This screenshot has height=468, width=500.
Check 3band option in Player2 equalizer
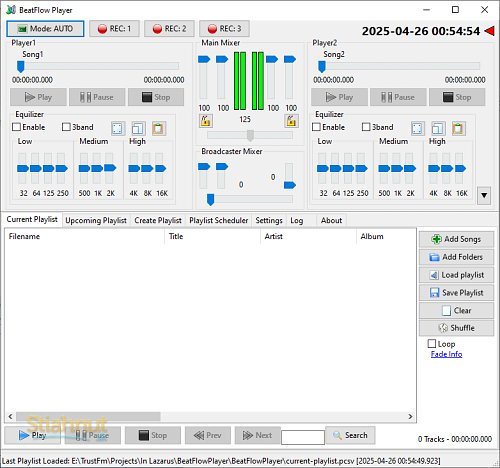pyautogui.click(x=366, y=127)
